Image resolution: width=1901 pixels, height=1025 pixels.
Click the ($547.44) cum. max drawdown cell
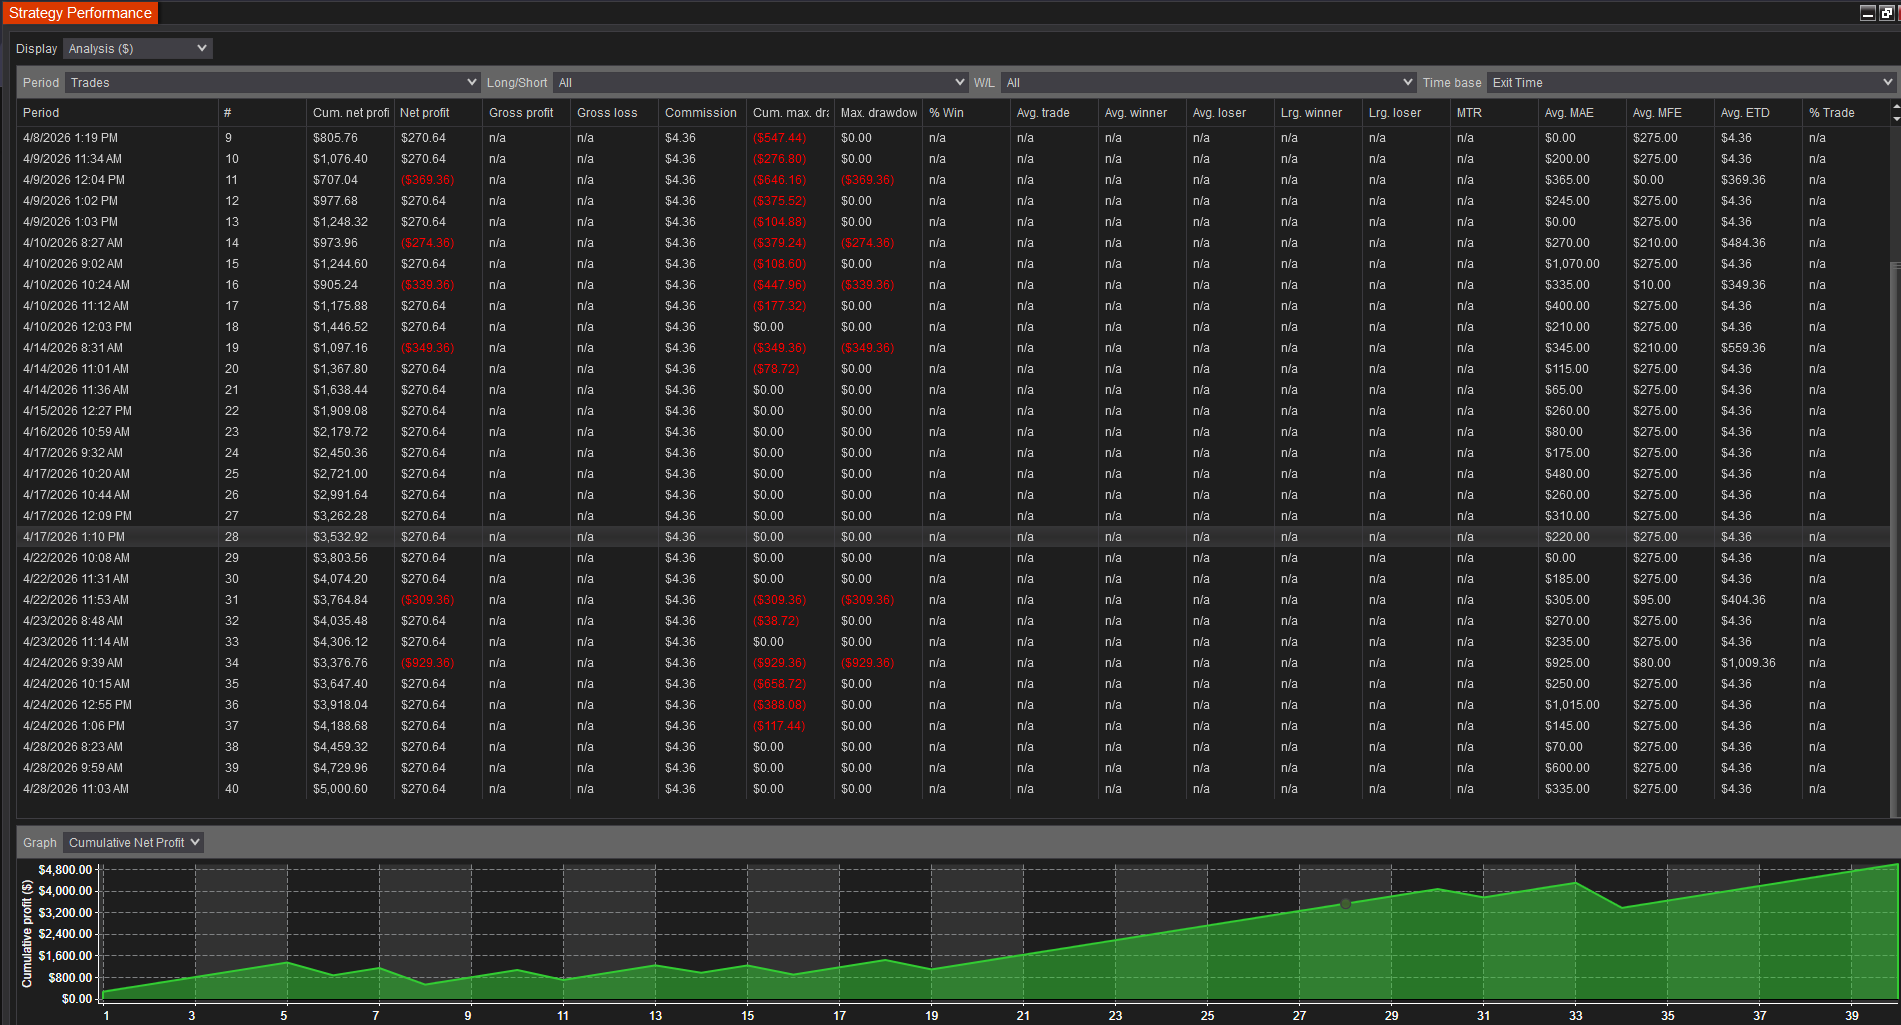coord(790,138)
